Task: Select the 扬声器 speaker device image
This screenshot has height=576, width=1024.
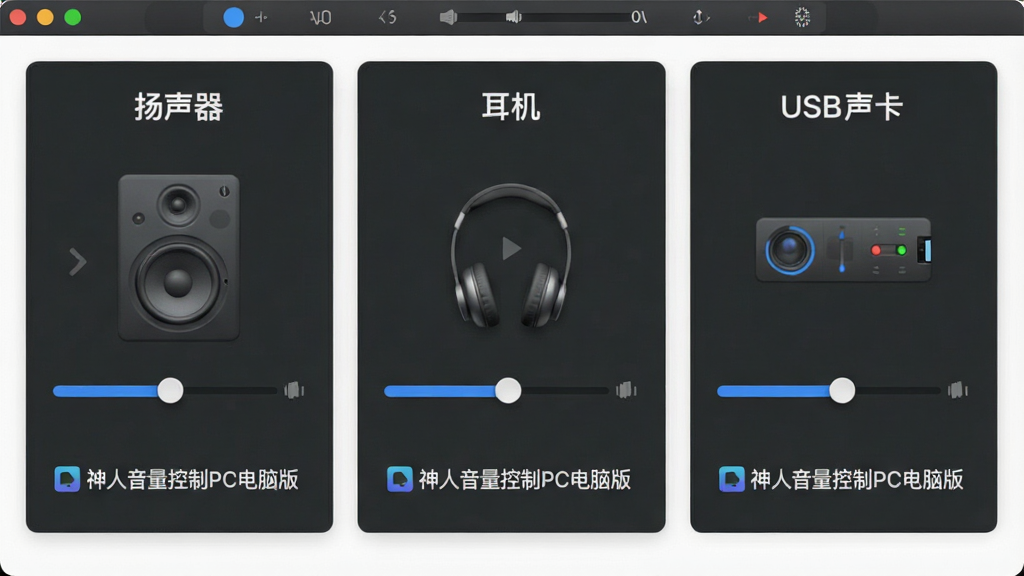Action: [x=178, y=257]
